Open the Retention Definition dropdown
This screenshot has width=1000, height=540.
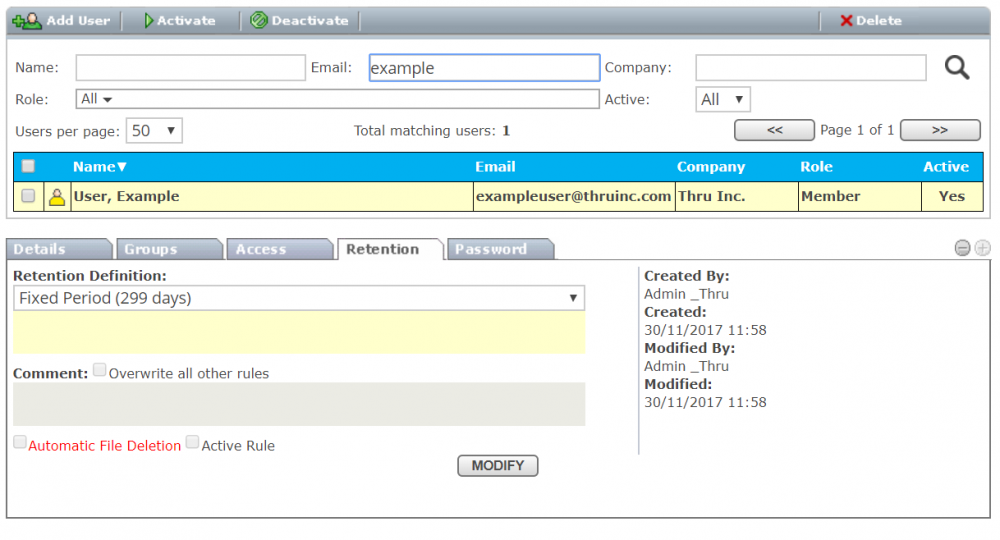pyautogui.click(x=300, y=298)
